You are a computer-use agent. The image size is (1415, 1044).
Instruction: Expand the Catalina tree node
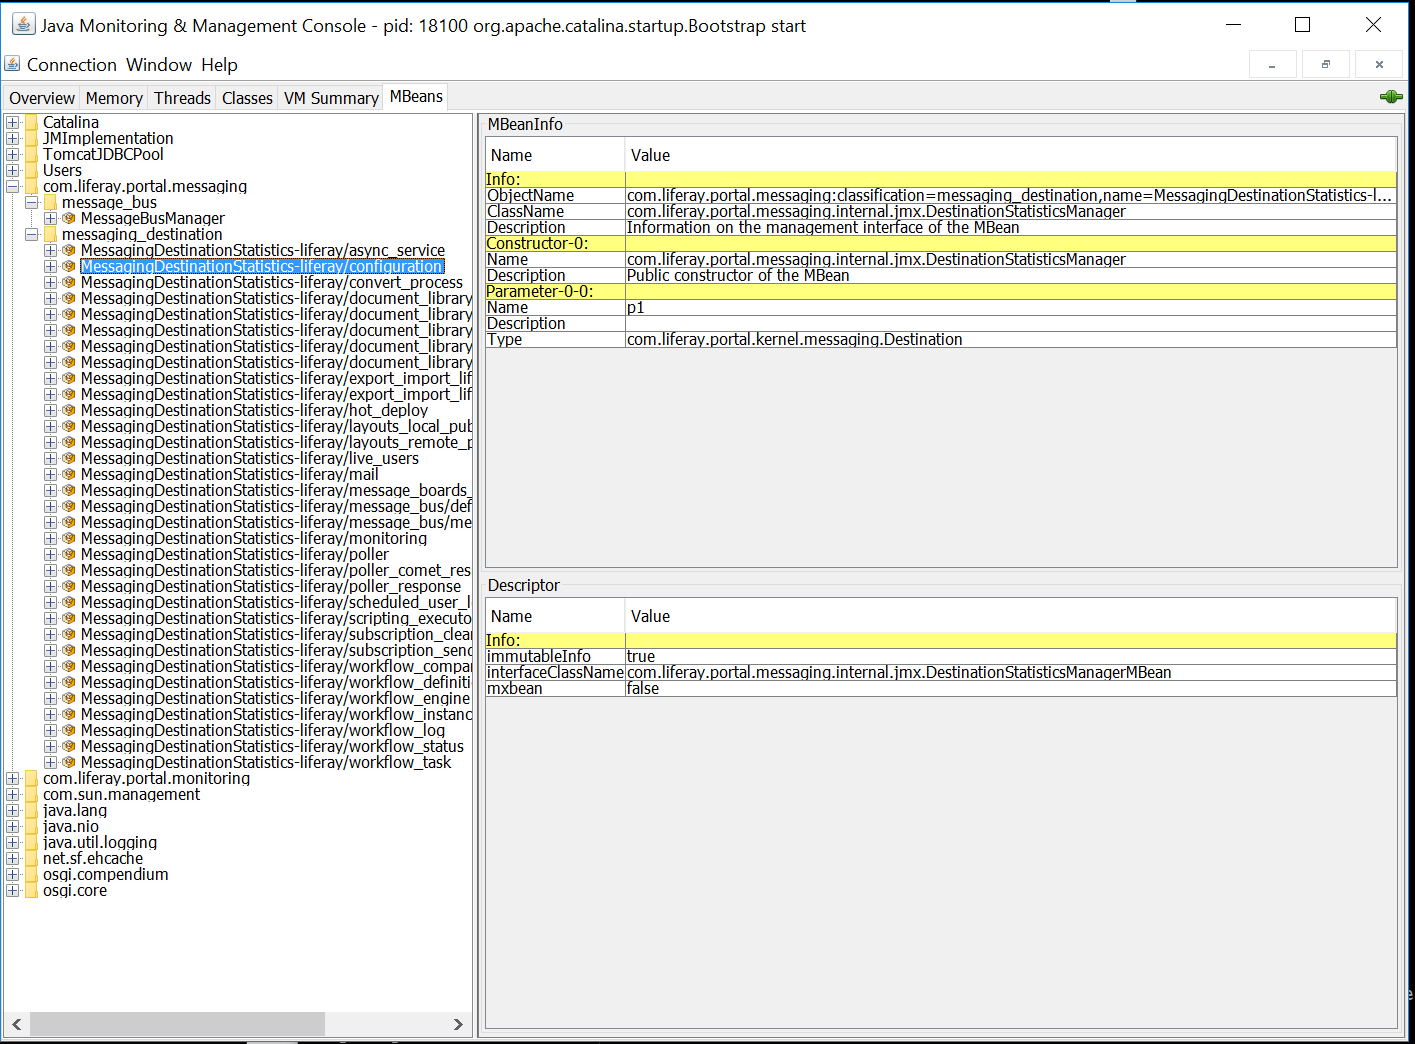point(12,122)
